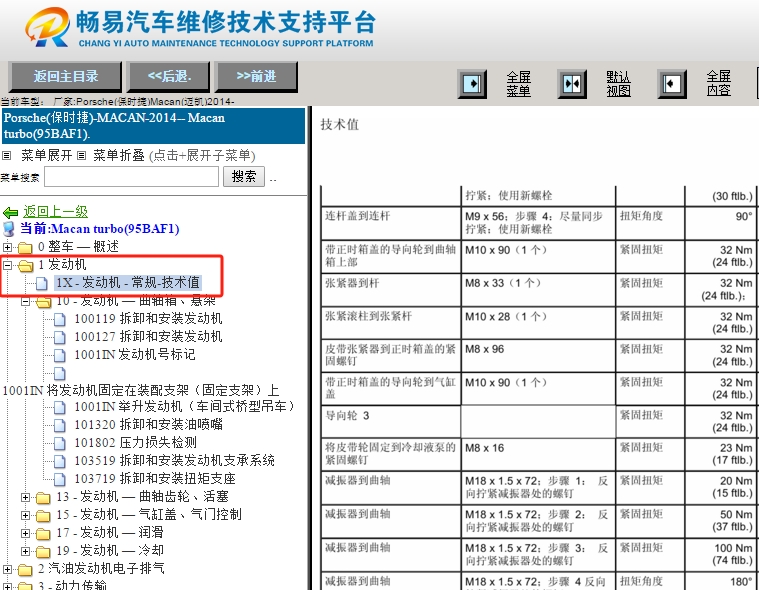Image resolution: width=759 pixels, height=590 pixels.
Task: Click the document icon beside 103719
Action: click(60, 479)
